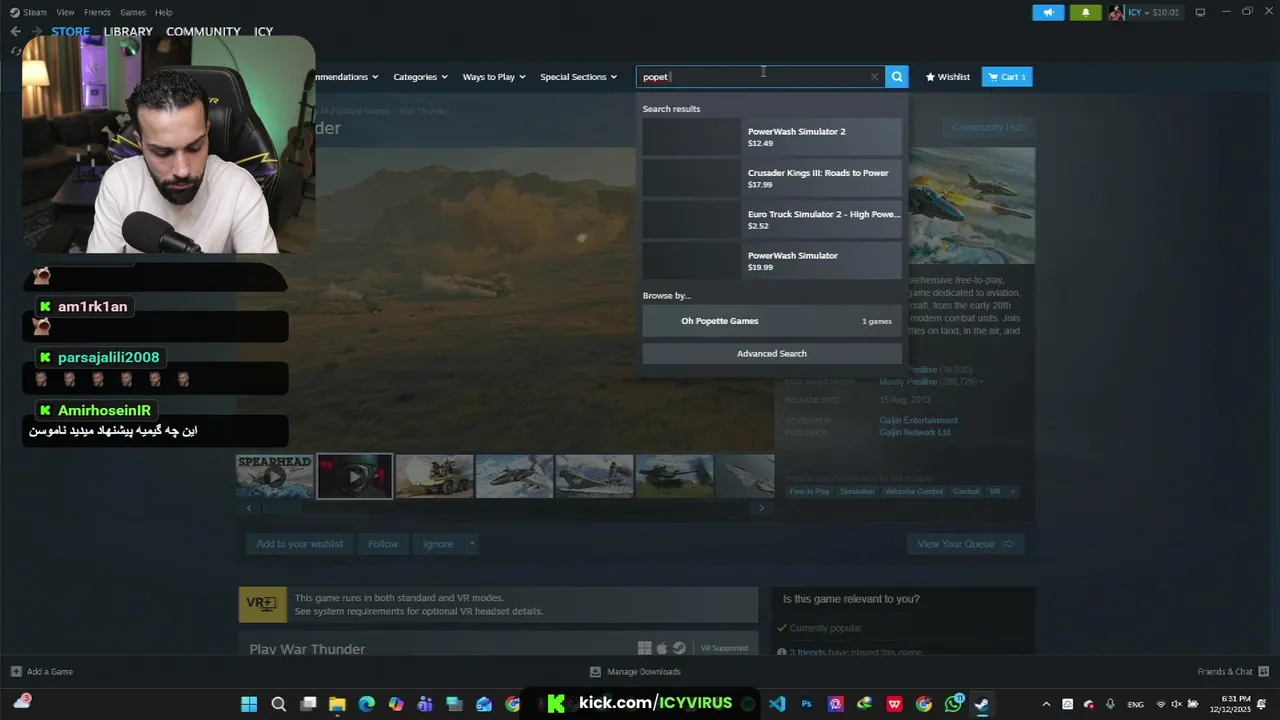1280x720 pixels.
Task: Click Add a Game plus icon
Action: (x=16, y=671)
